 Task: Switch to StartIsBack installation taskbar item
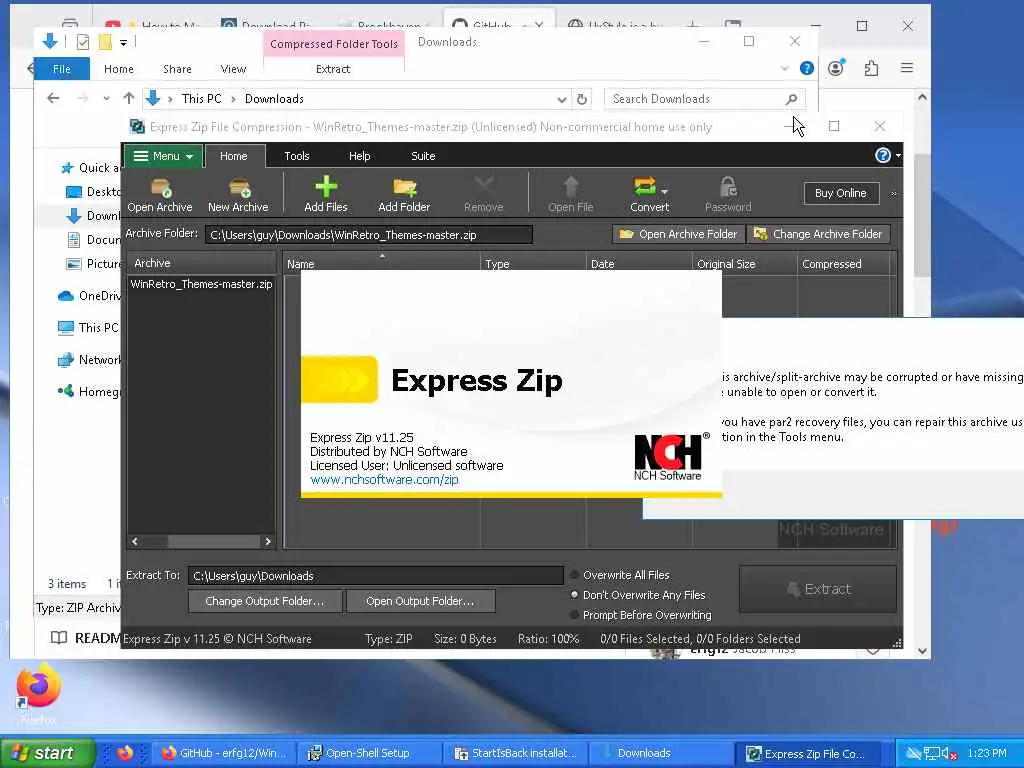click(516, 753)
